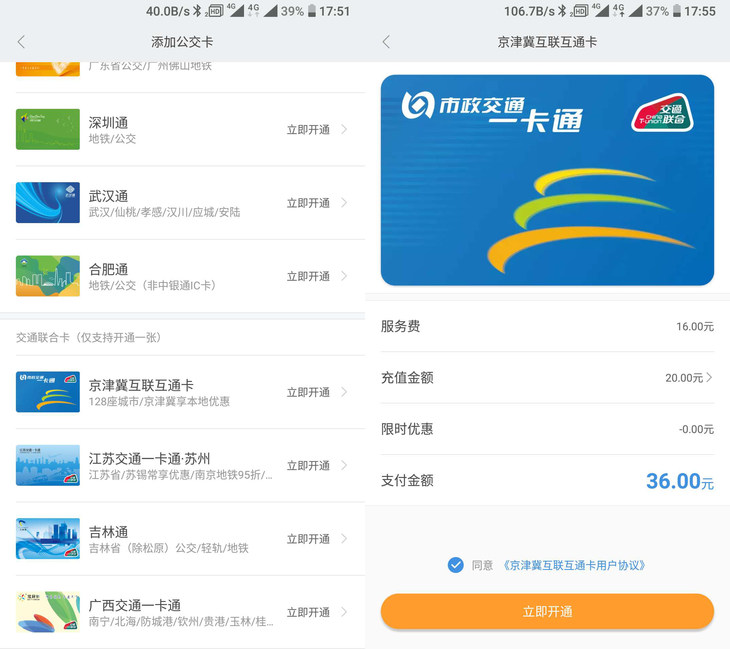Open chevron arrow on 深圳通 row

click(x=345, y=129)
